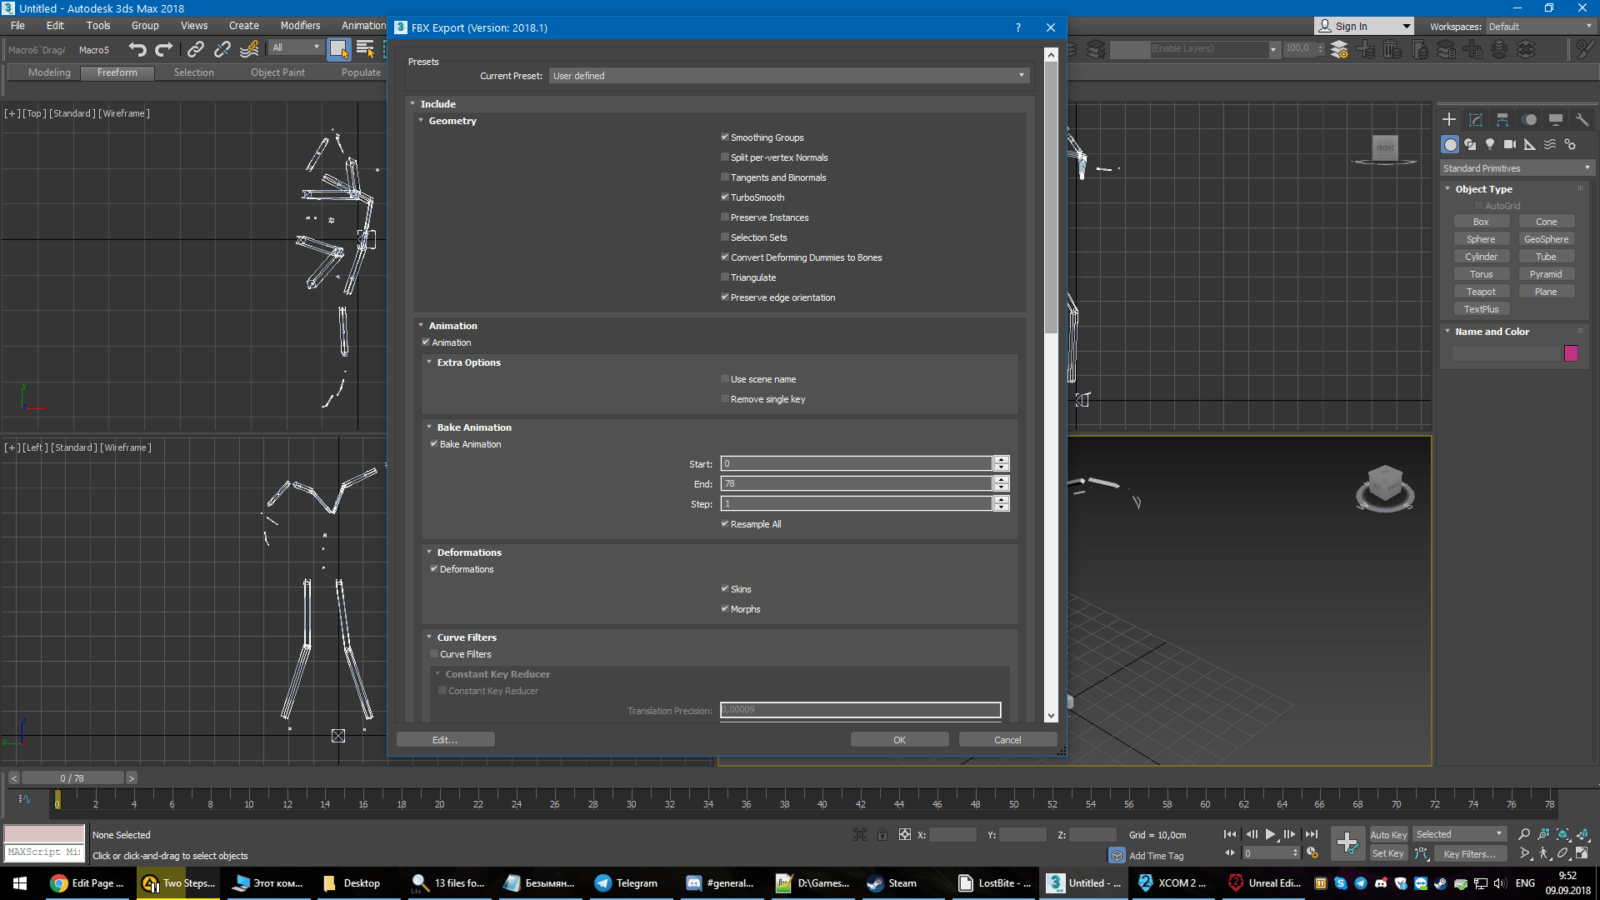Collapse the Object Type rollout

1448,189
